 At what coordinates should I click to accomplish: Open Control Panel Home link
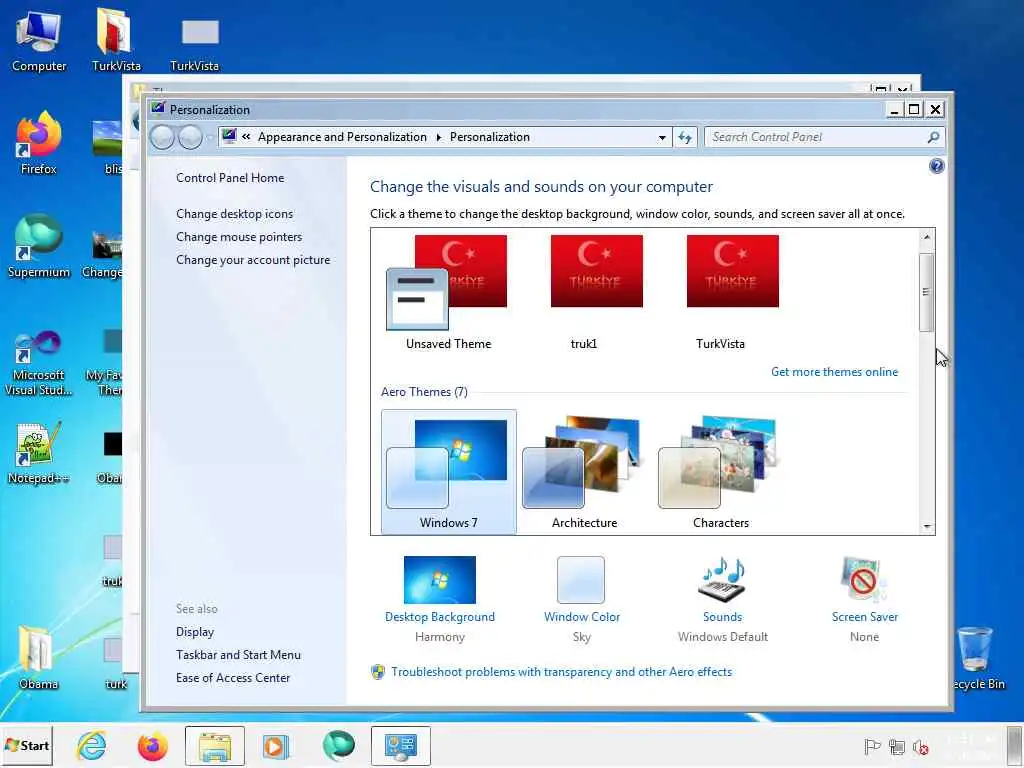(230, 178)
